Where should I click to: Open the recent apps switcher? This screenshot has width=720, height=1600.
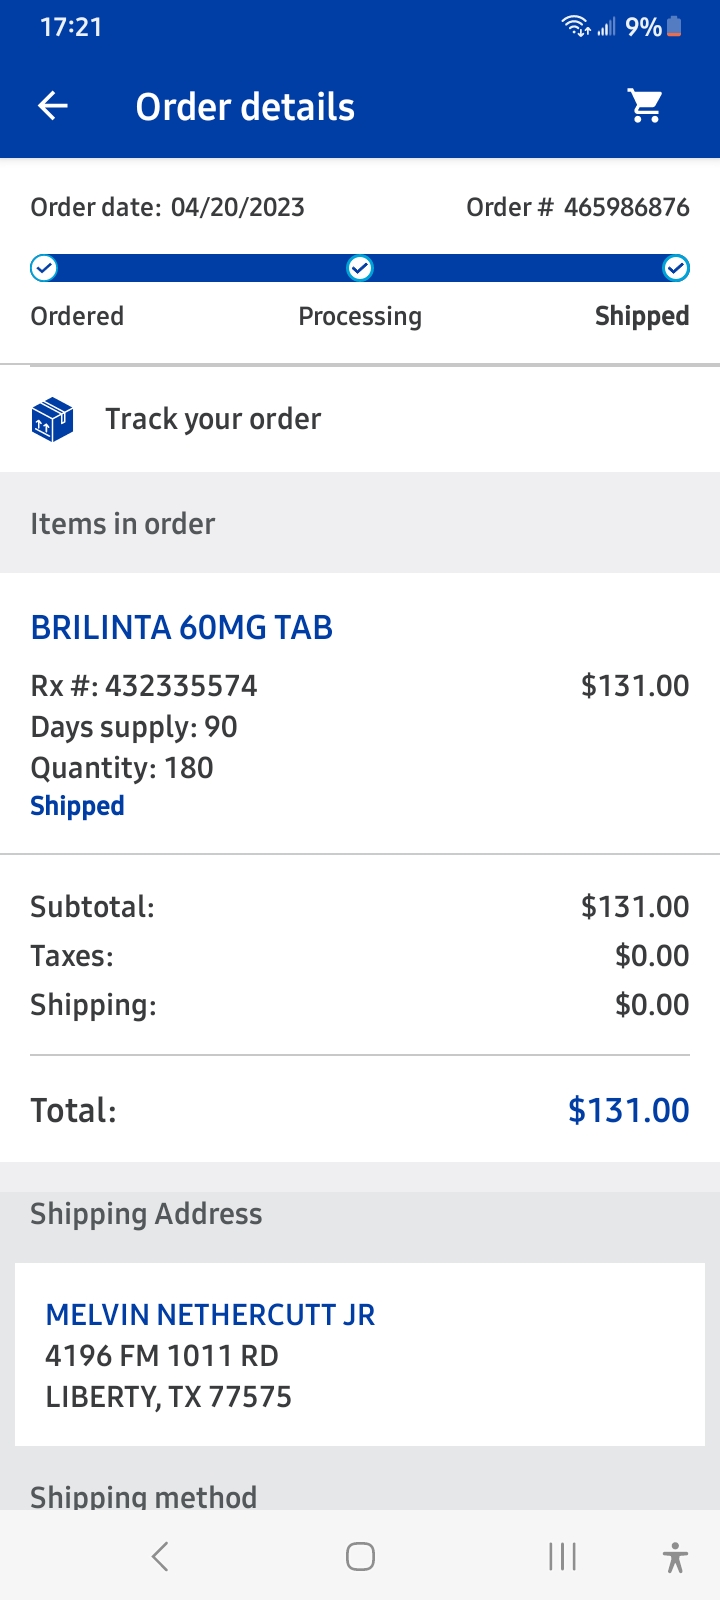[562, 1556]
